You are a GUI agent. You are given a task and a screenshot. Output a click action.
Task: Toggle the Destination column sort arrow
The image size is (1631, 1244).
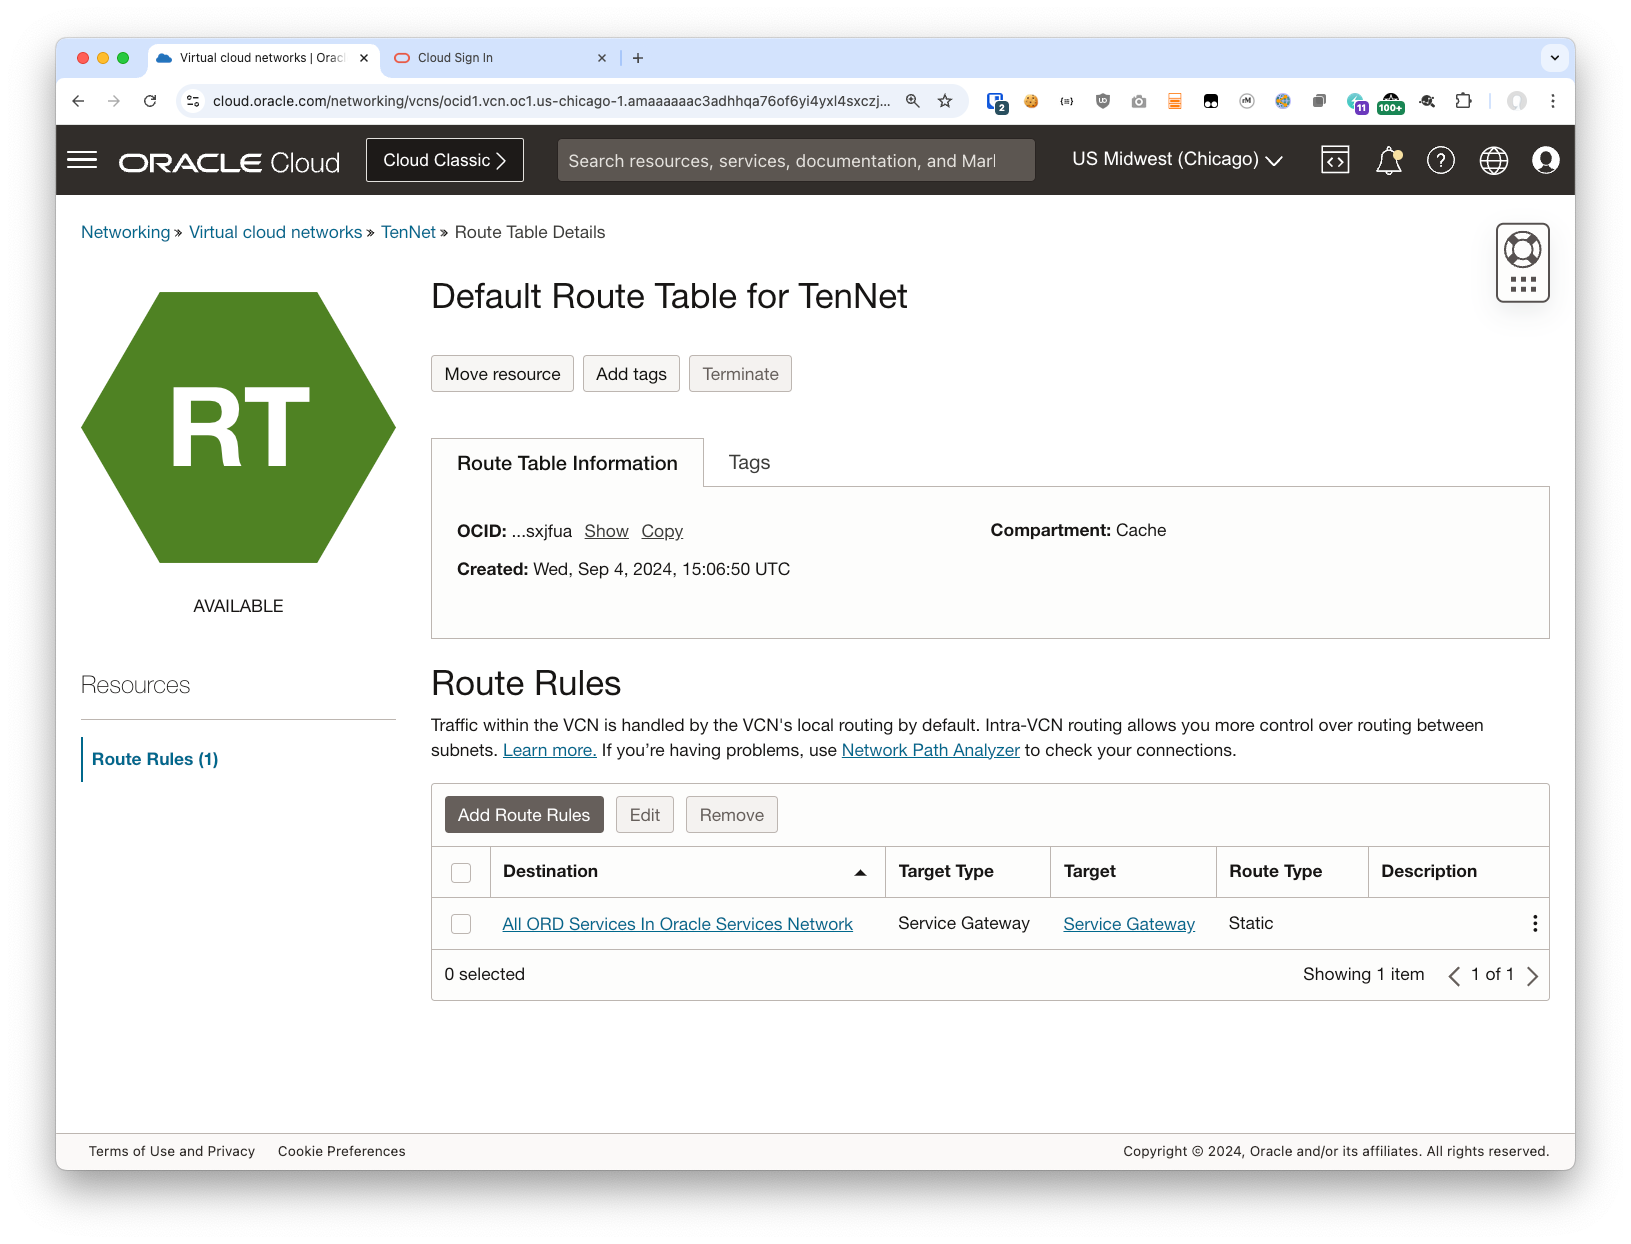[x=859, y=872]
